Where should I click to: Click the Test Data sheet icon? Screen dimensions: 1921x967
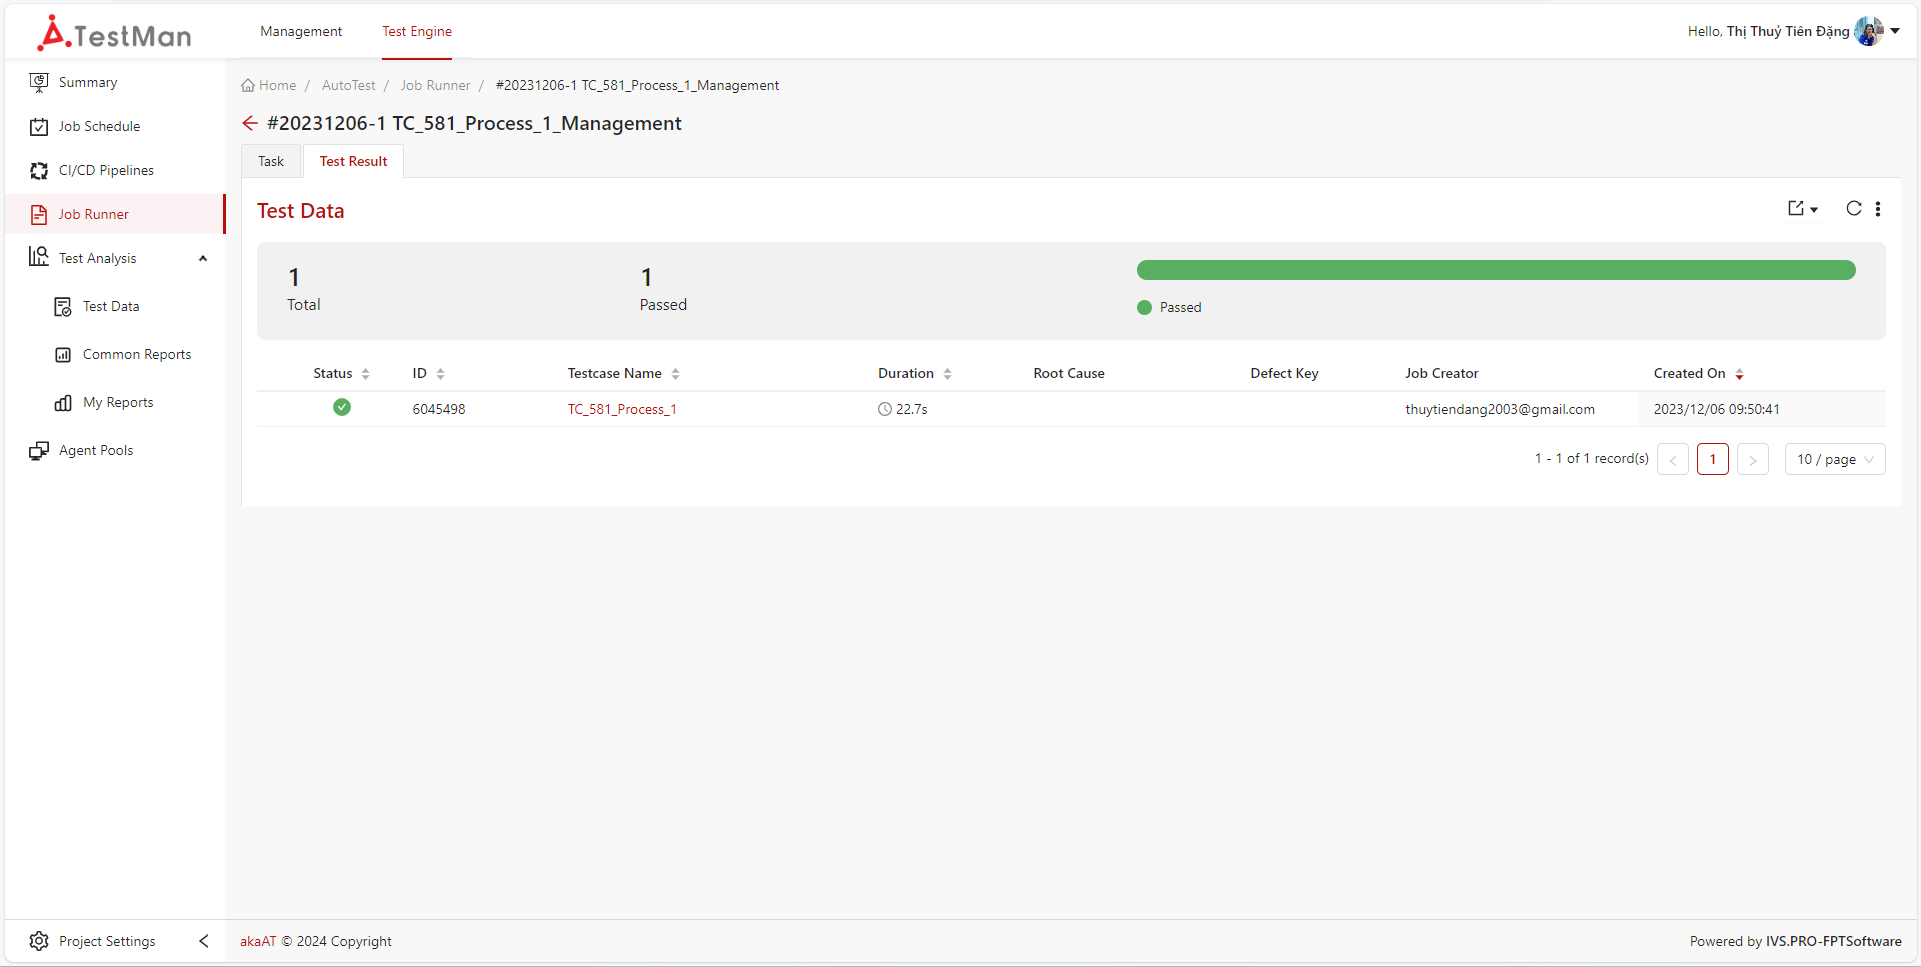click(63, 306)
